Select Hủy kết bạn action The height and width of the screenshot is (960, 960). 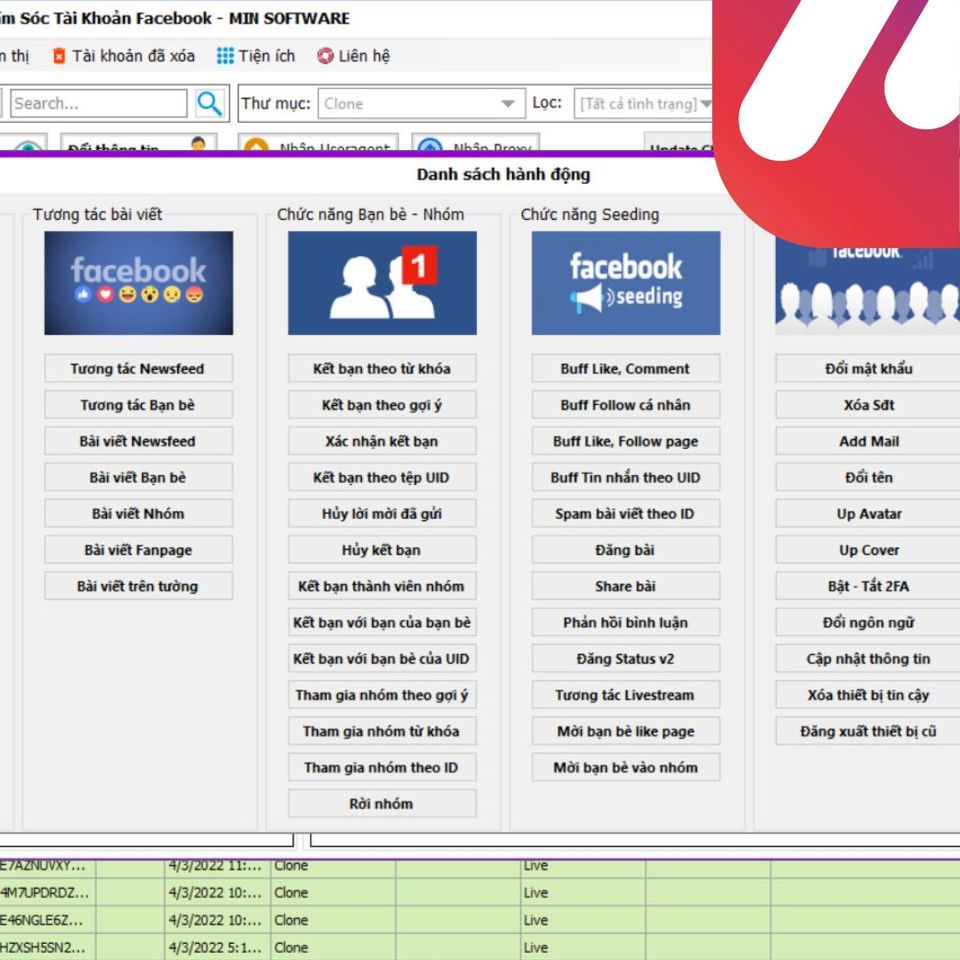point(382,550)
